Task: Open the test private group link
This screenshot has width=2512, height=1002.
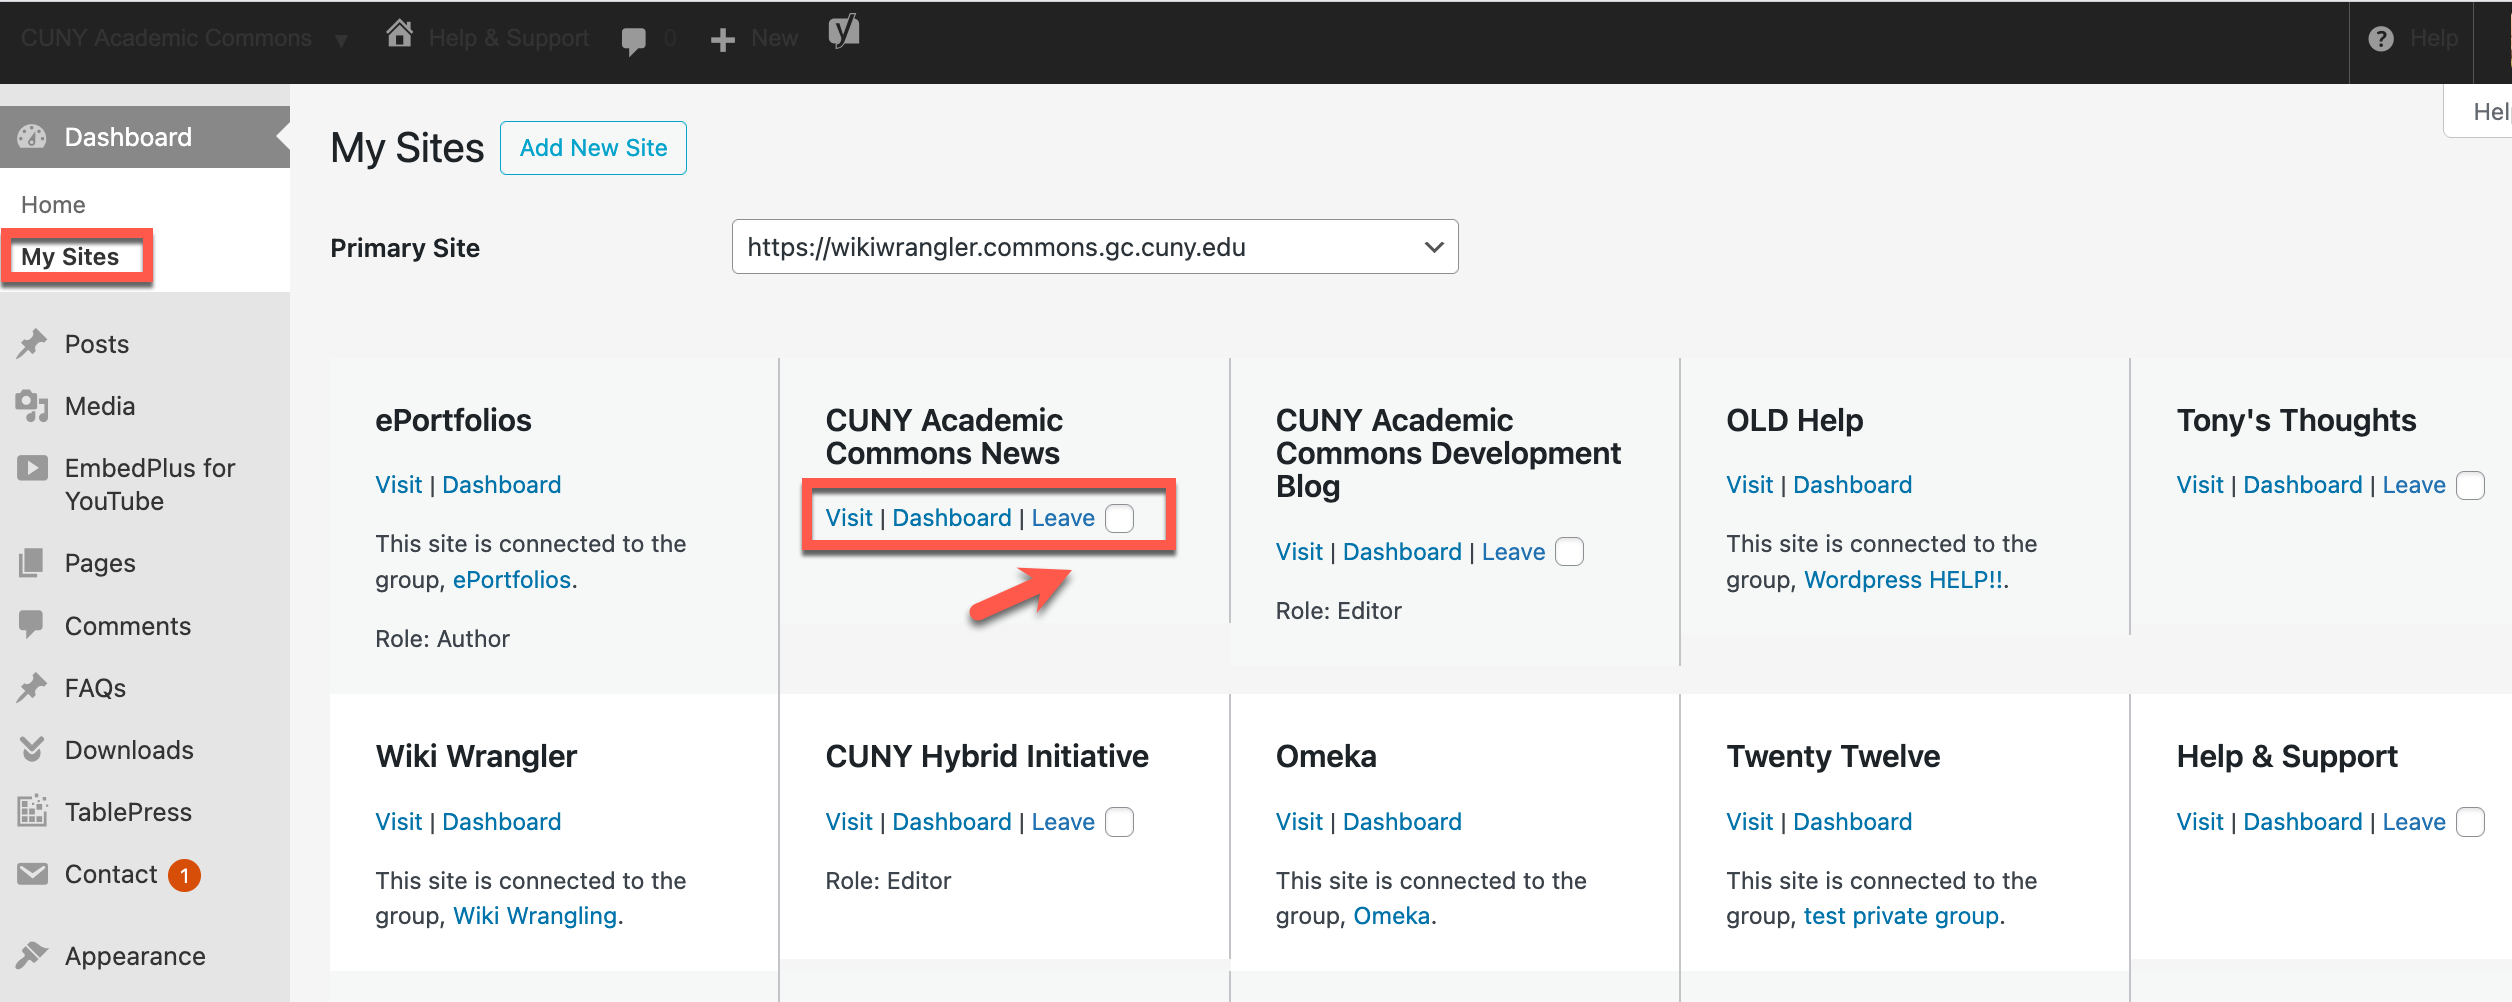Action: pyautogui.click(x=1901, y=916)
